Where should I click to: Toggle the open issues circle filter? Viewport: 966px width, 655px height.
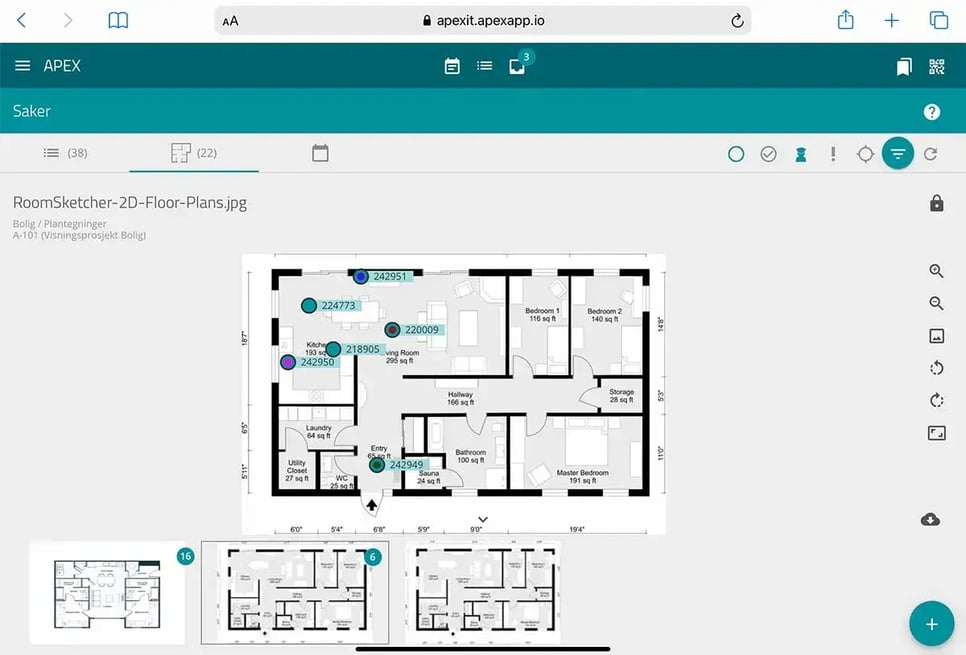coord(736,154)
